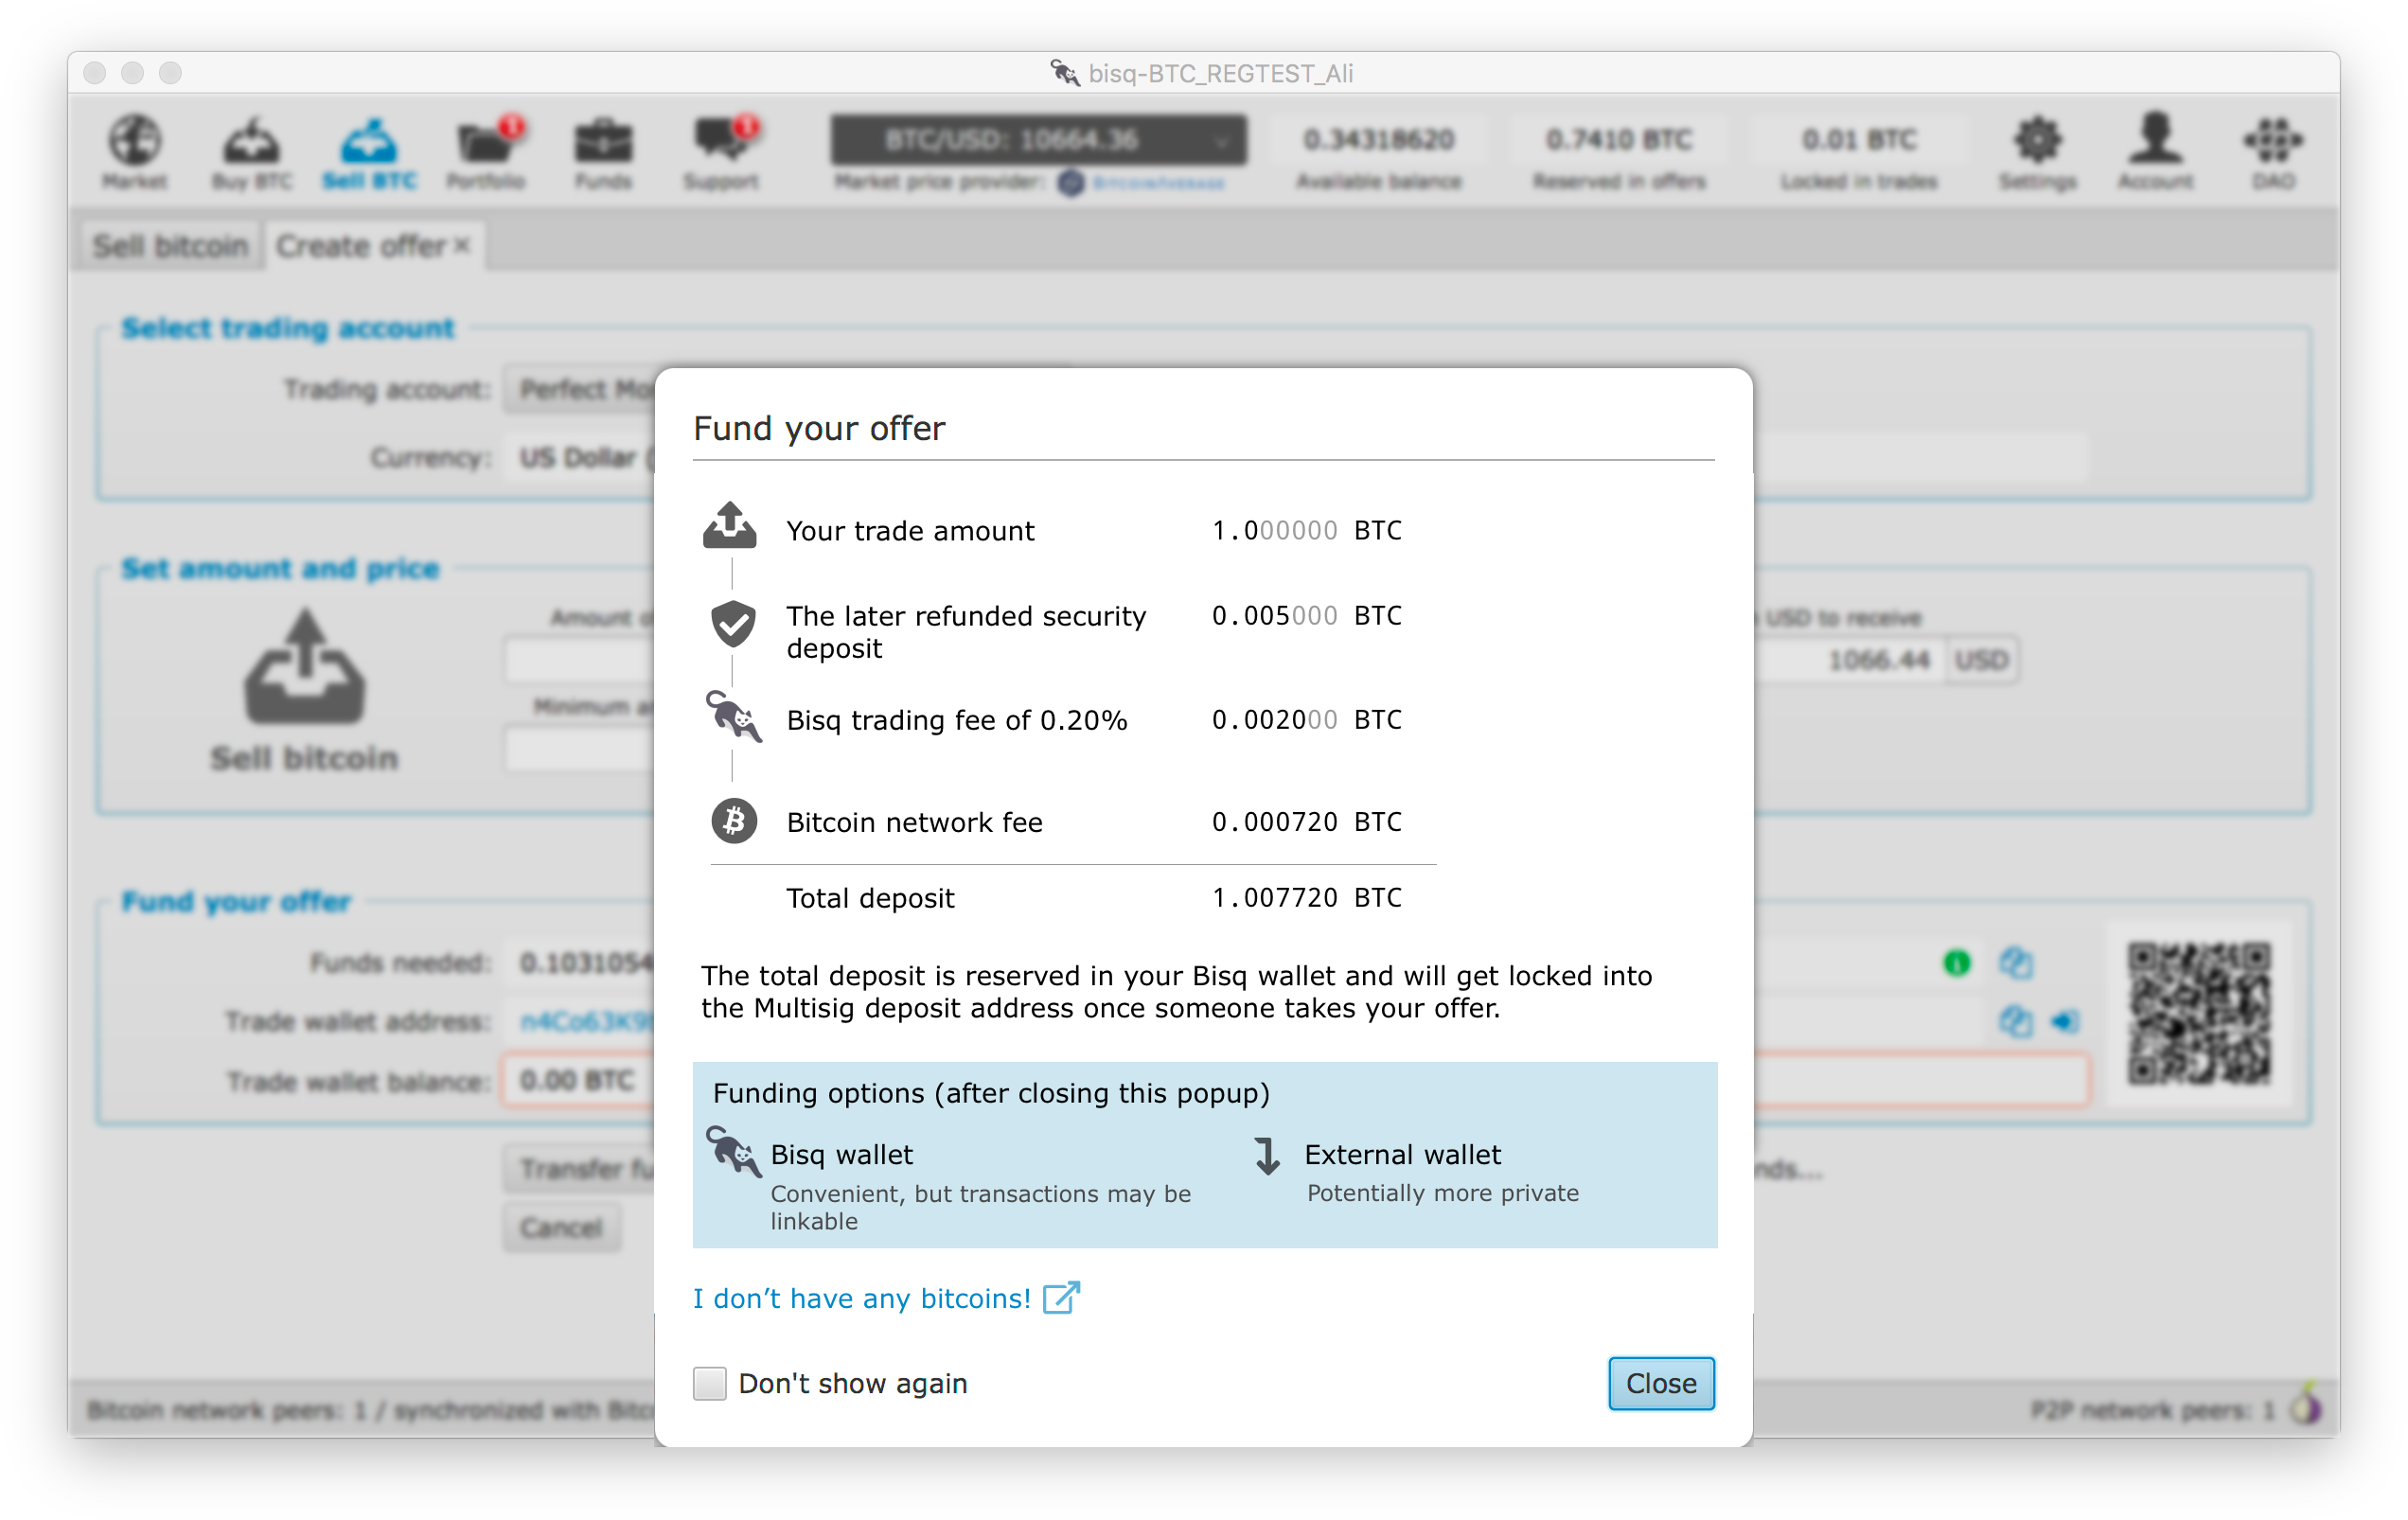
Task: Open the Account section
Action: 2155,151
